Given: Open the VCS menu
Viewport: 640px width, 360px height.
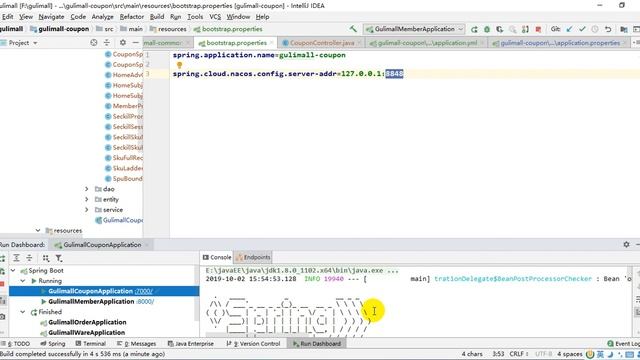Looking at the screenshot, I should [x=215, y=17].
